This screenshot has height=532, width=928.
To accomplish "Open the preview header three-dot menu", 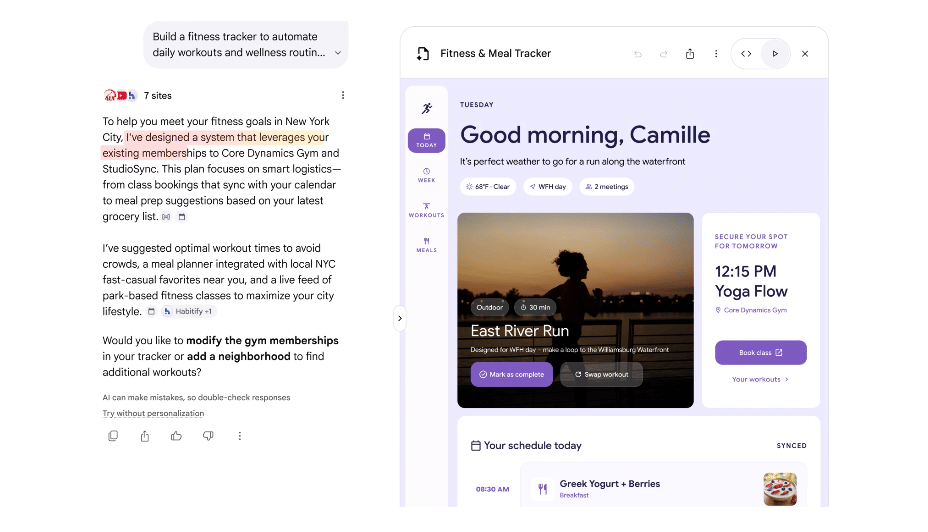I will click(x=716, y=54).
